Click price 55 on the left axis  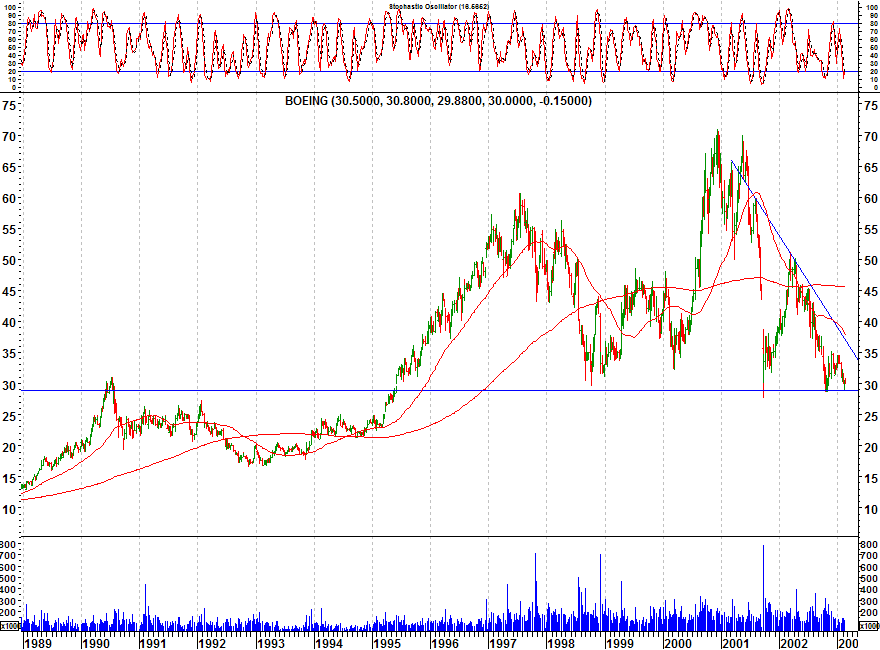8,230
